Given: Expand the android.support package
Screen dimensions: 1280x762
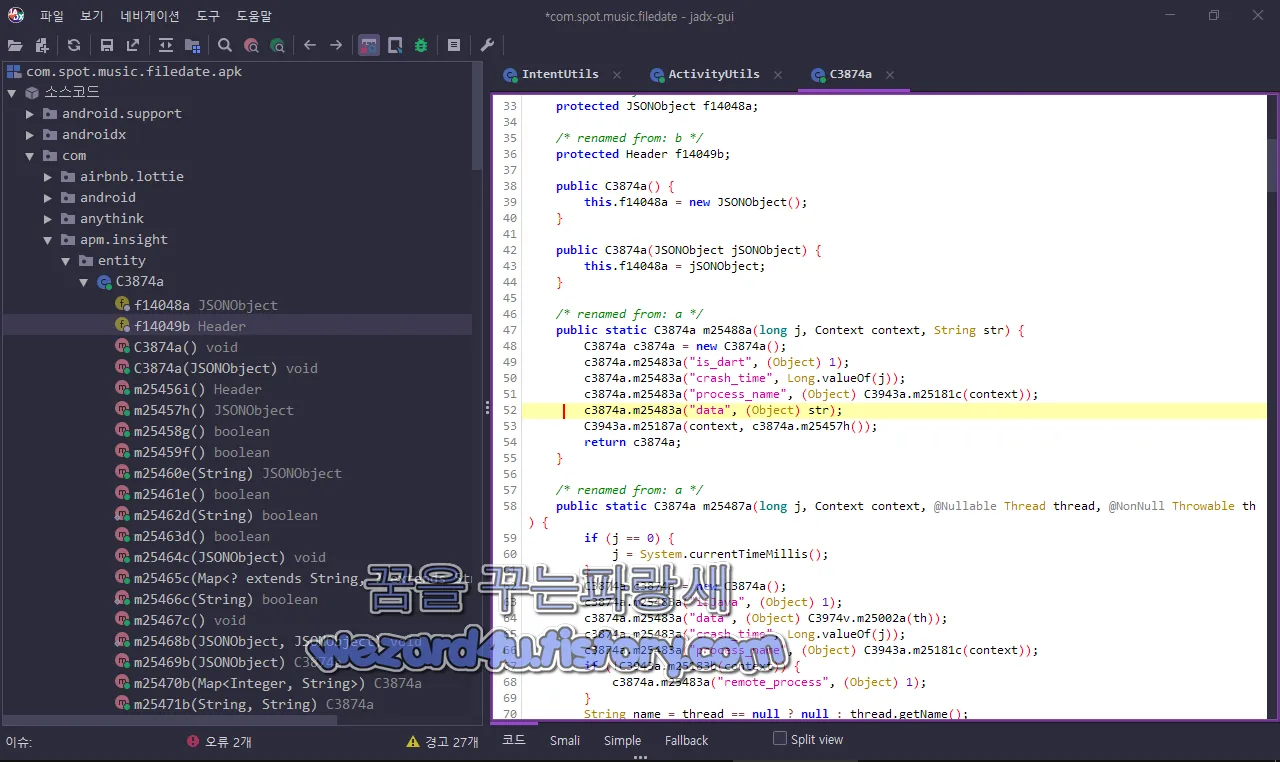Looking at the screenshot, I should (x=30, y=114).
